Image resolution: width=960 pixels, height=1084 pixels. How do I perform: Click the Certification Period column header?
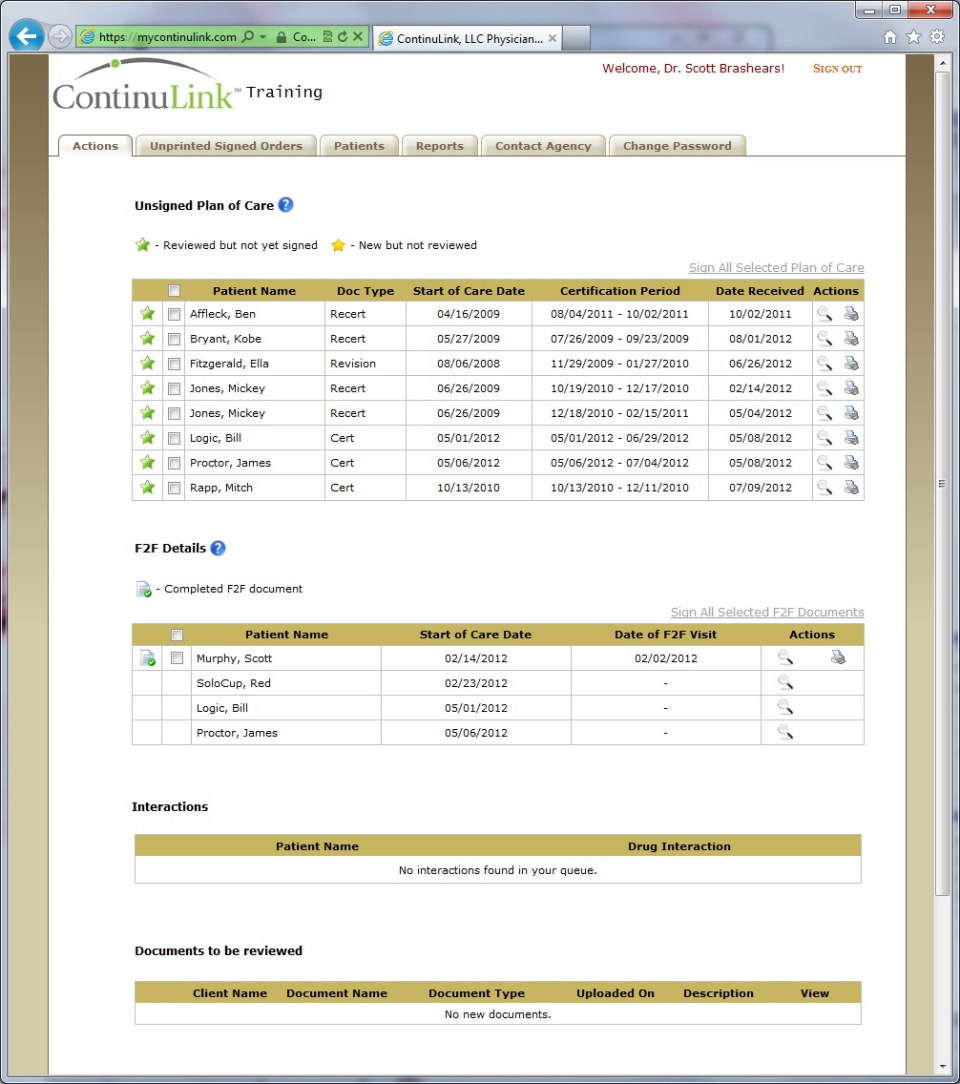tap(620, 291)
